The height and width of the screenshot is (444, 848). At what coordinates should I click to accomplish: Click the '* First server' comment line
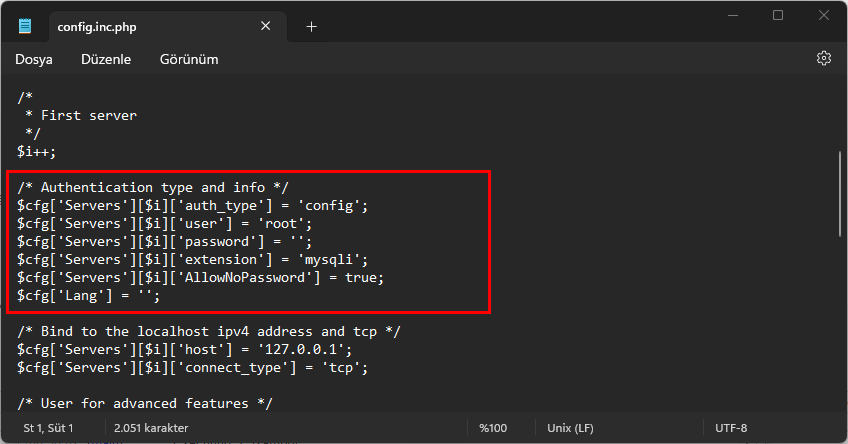point(81,115)
